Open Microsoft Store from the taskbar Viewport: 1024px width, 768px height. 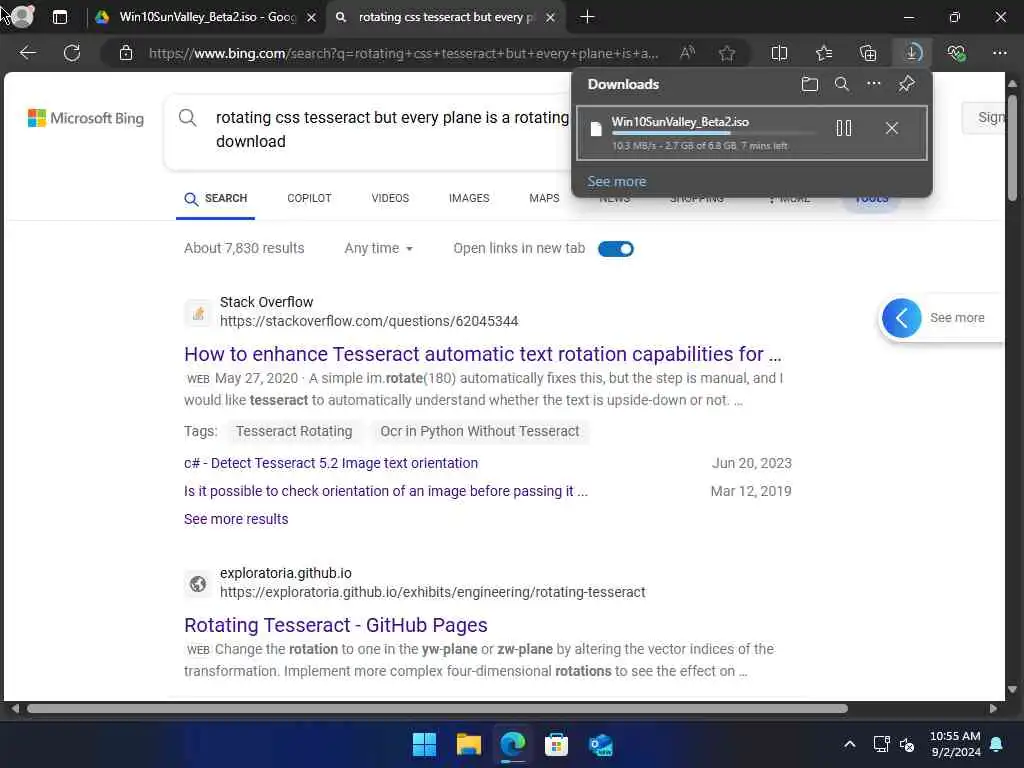(556, 744)
